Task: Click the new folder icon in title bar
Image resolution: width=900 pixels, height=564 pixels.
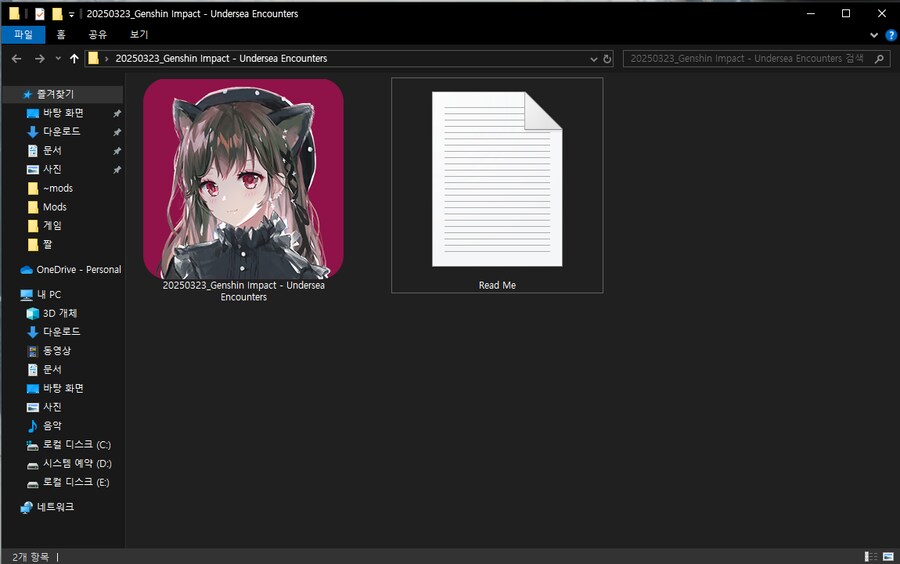Action: coord(57,14)
